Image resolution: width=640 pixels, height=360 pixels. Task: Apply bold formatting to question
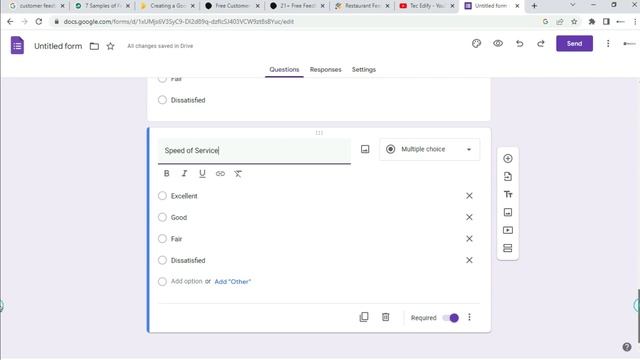[x=167, y=173]
